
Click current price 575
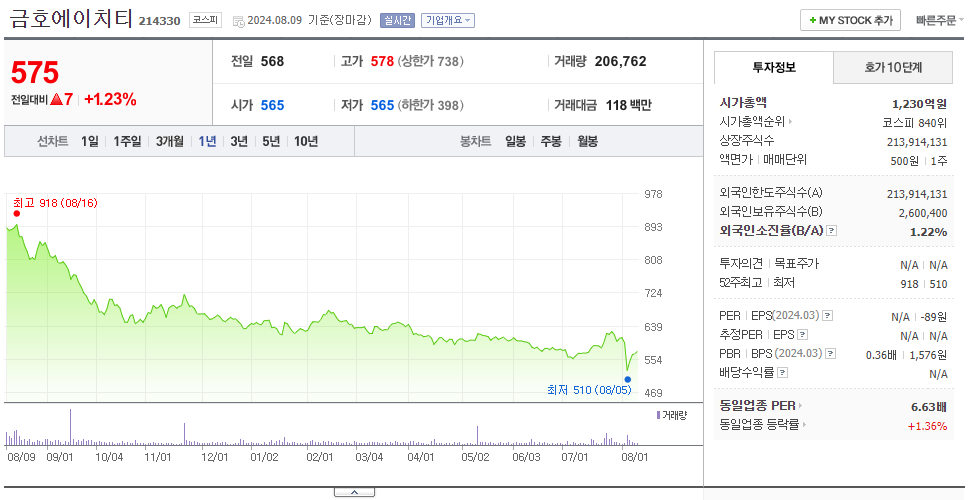point(35,73)
